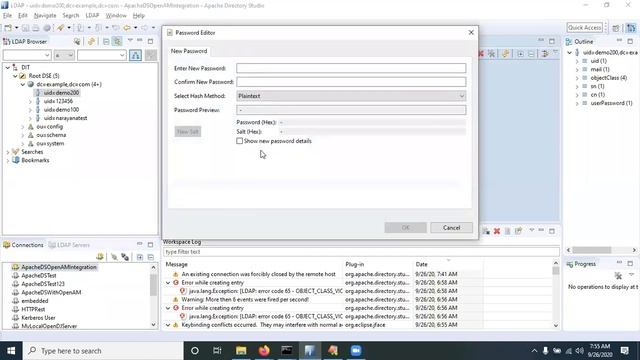Collapse first 'Error while creating entry' log row
The width and height of the screenshot is (640, 360).
tap(168, 282)
